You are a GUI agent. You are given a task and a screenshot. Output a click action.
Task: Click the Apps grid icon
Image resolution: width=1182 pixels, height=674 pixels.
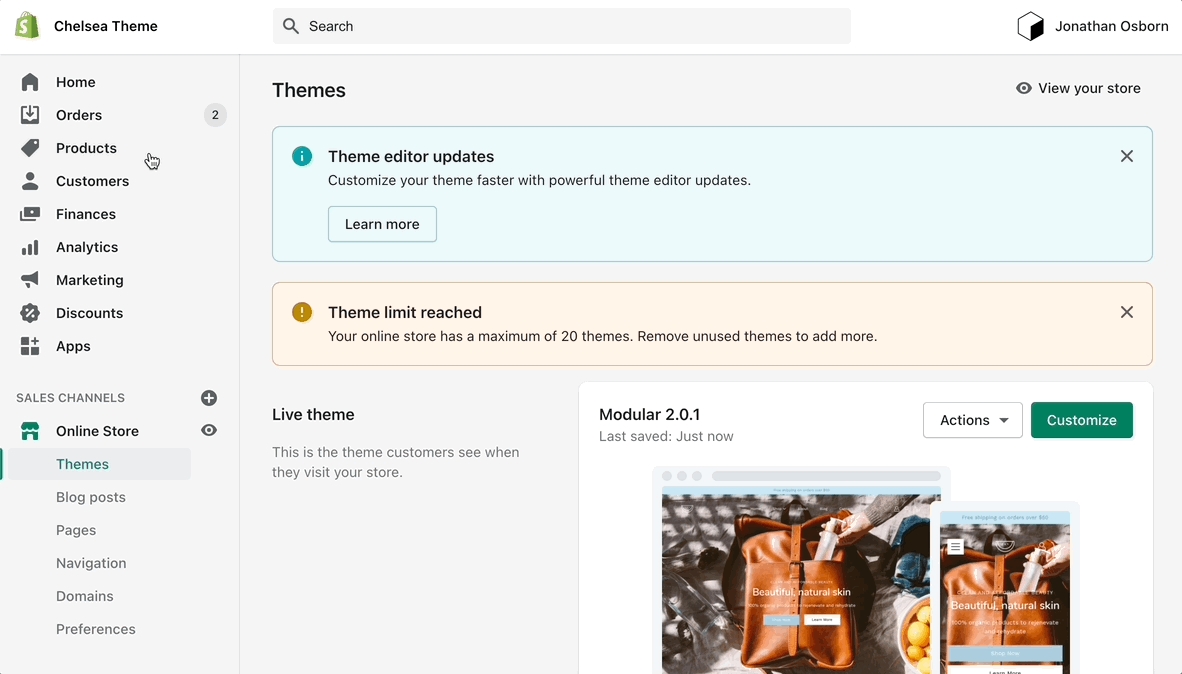point(30,346)
